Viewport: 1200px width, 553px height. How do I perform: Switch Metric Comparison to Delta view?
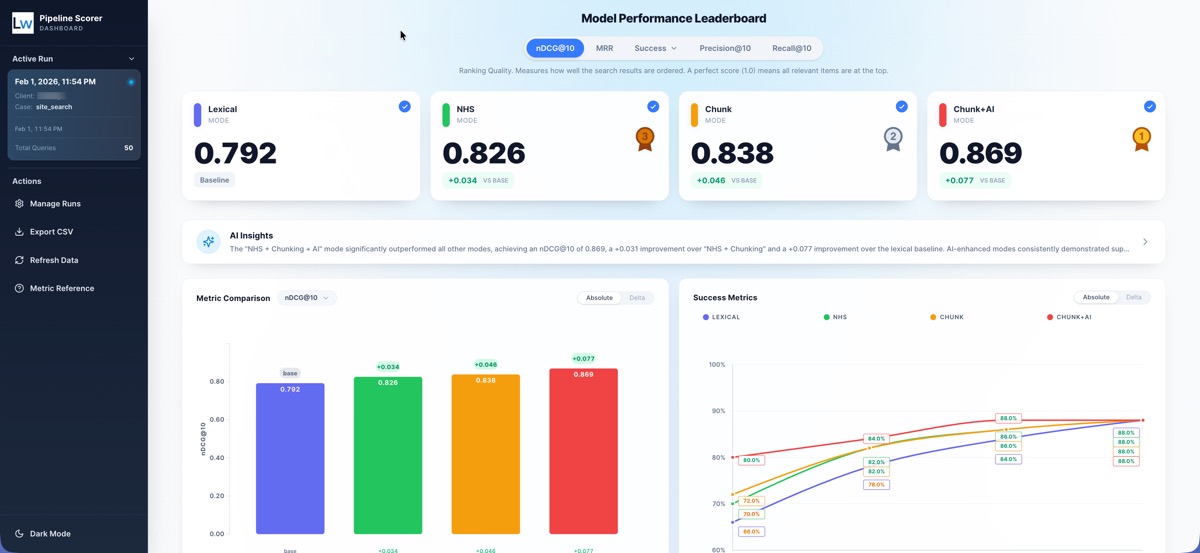pos(637,298)
